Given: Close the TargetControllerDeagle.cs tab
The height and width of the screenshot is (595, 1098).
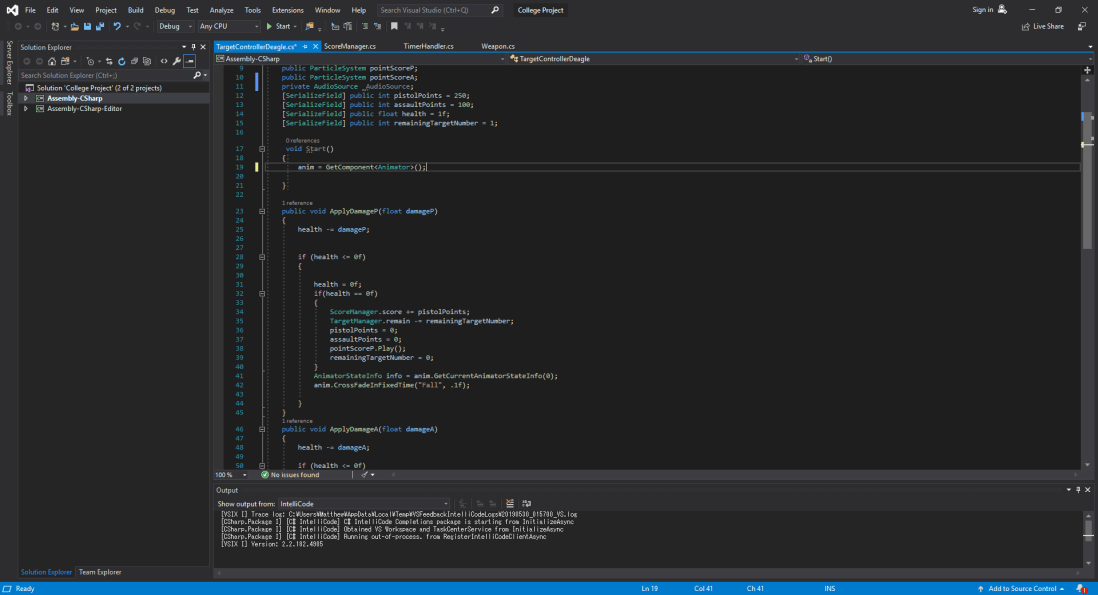Looking at the screenshot, I should coord(315,47).
